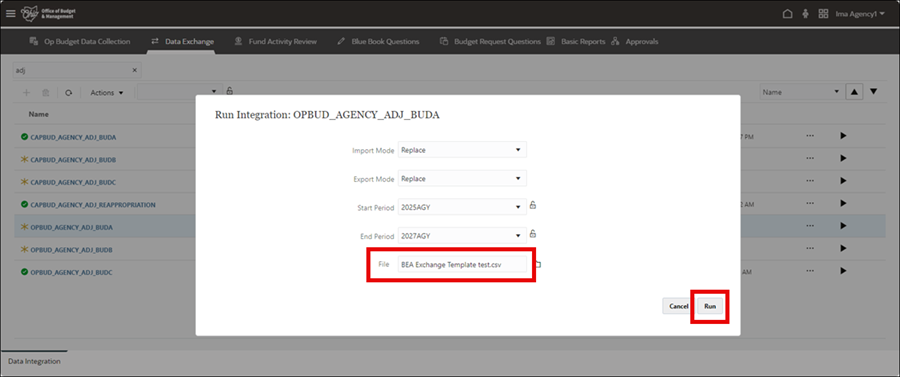
Task: Open the End Period dropdown
Action: point(462,235)
